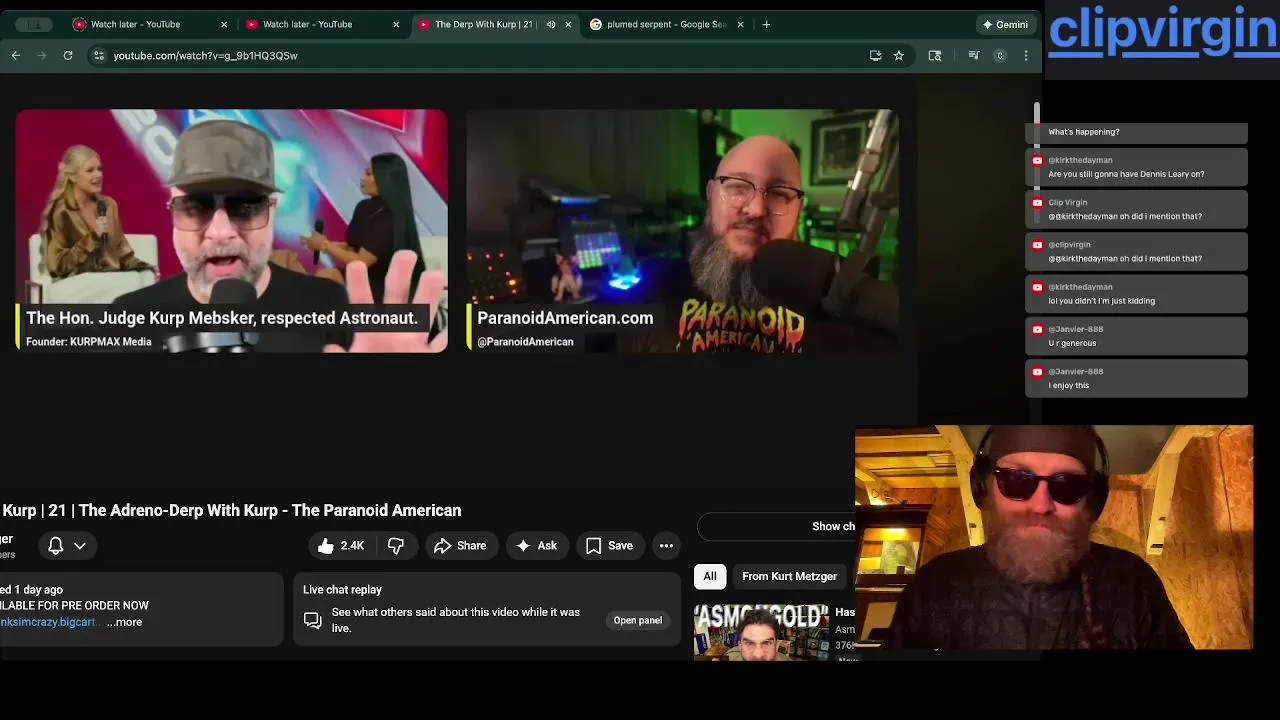
Task: Click 'Clip Virgin' chat username
Action: pyautogui.click(x=1068, y=202)
